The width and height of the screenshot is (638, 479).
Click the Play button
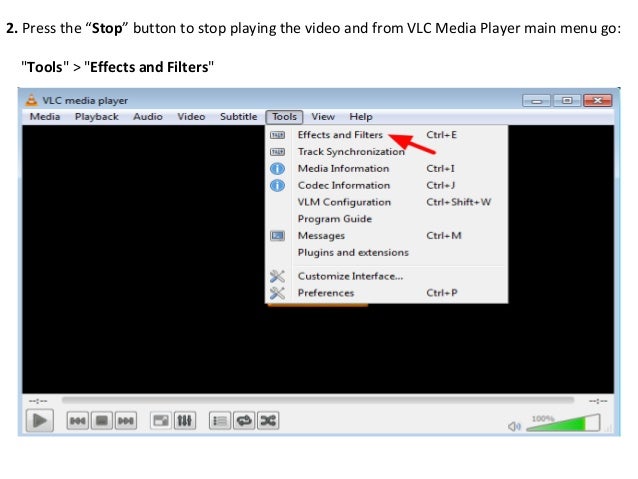40,420
